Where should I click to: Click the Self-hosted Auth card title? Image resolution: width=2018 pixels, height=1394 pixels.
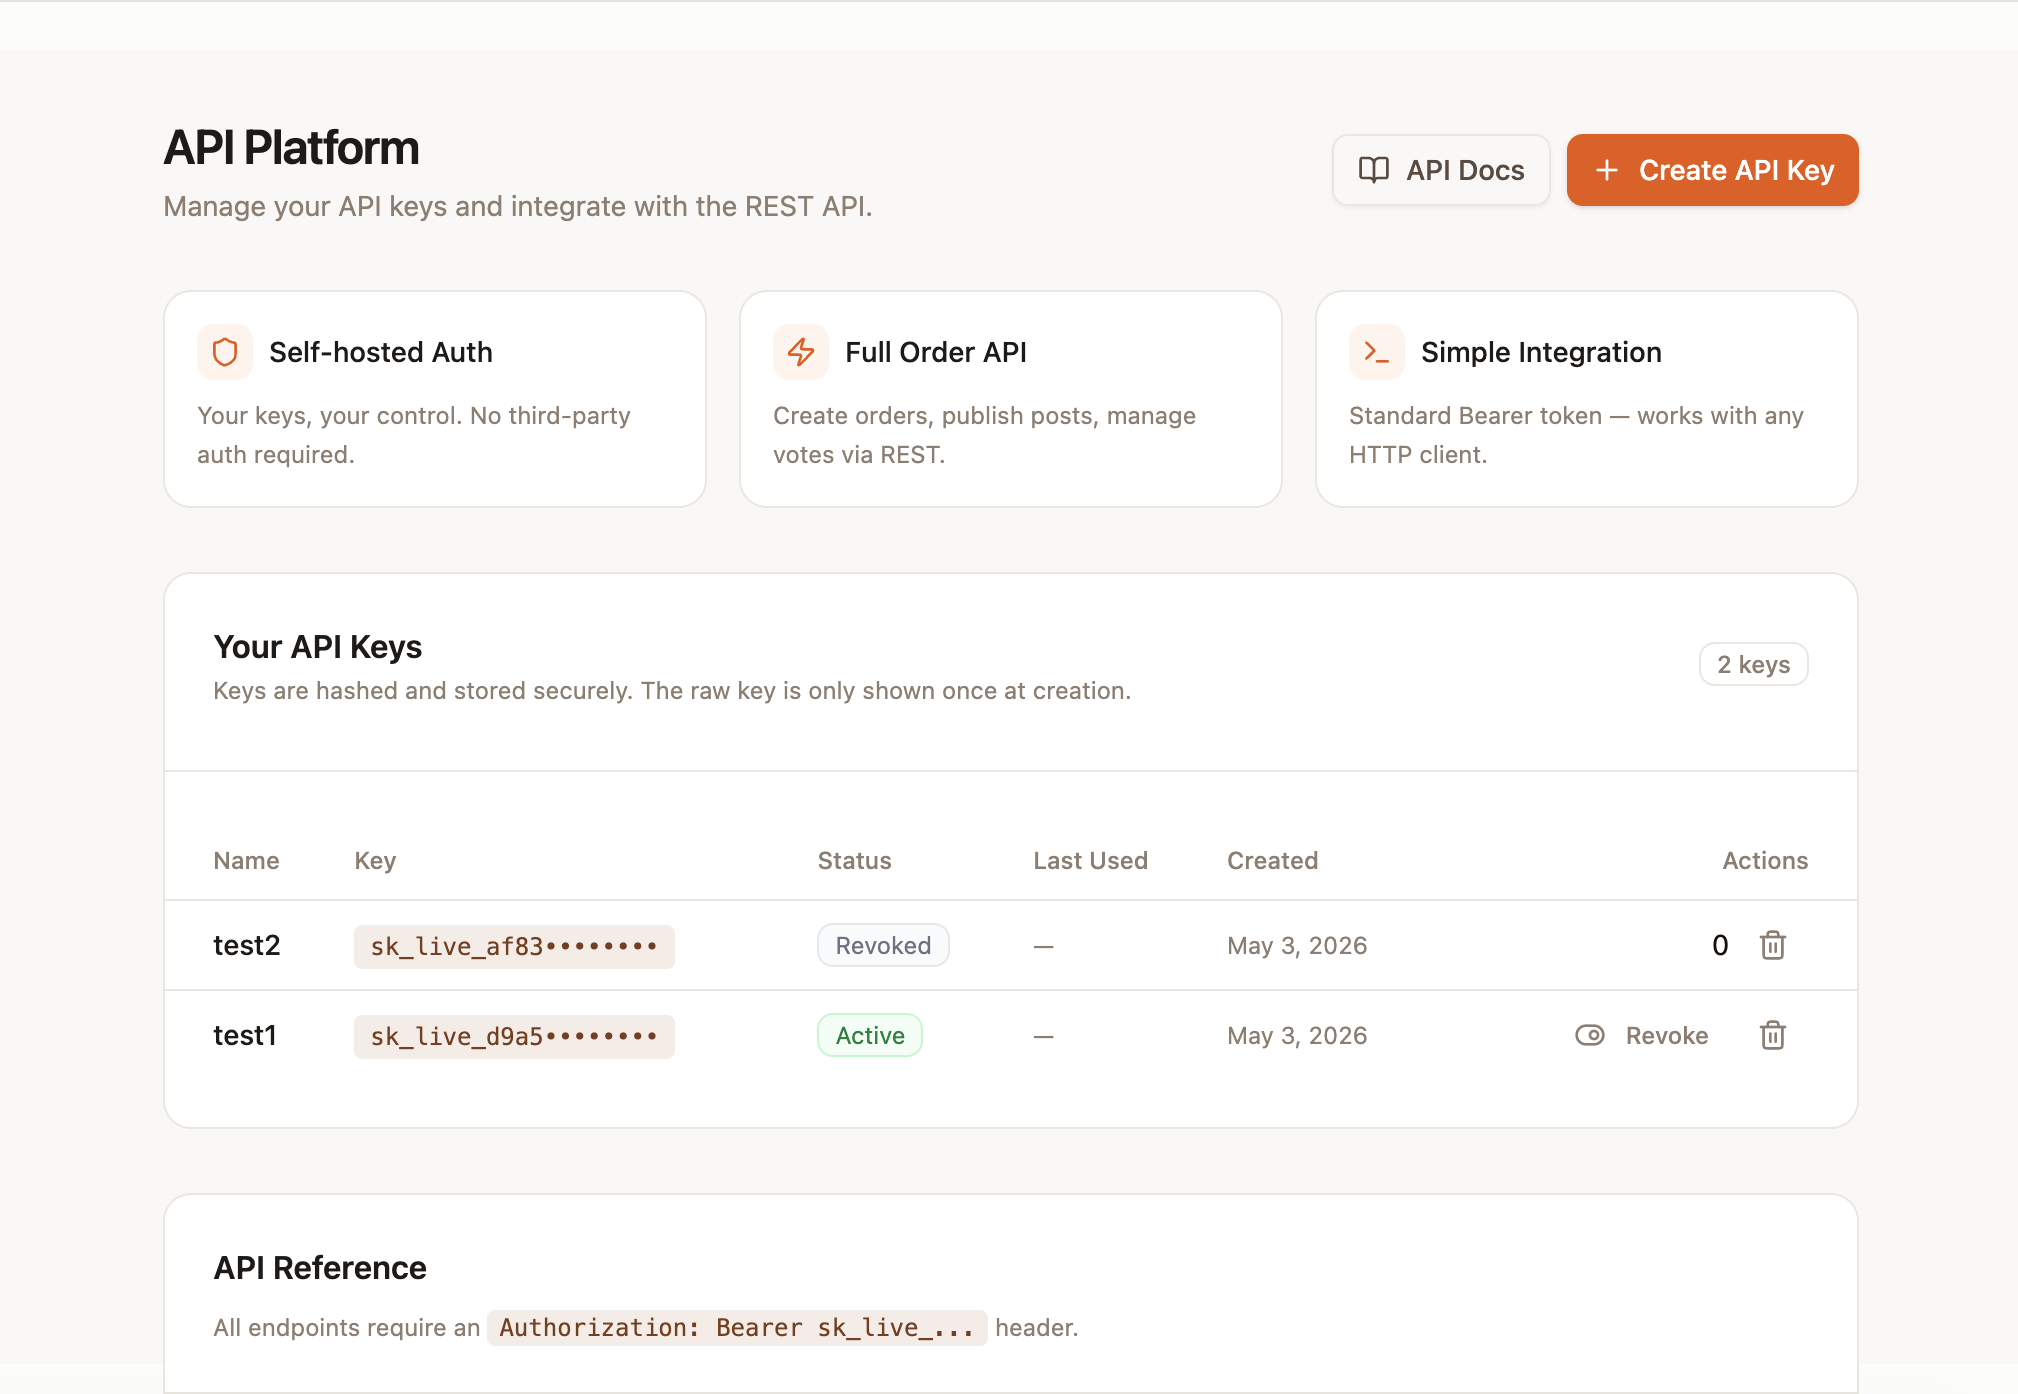pyautogui.click(x=381, y=352)
